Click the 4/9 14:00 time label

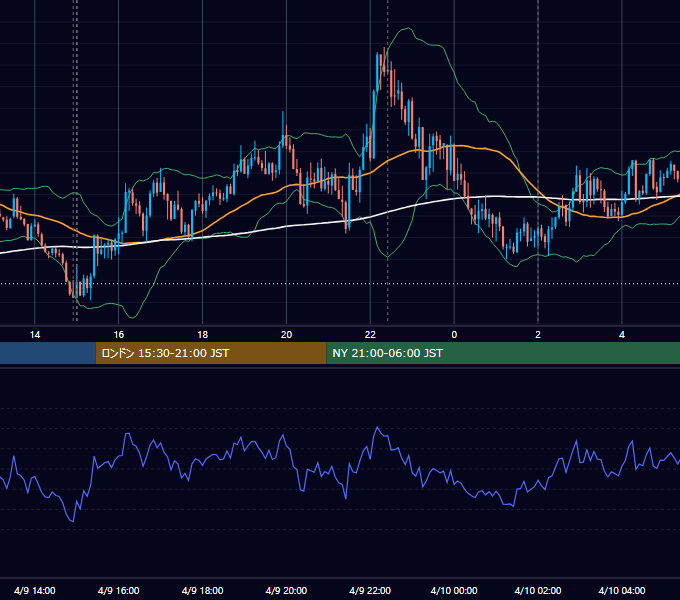point(35,590)
